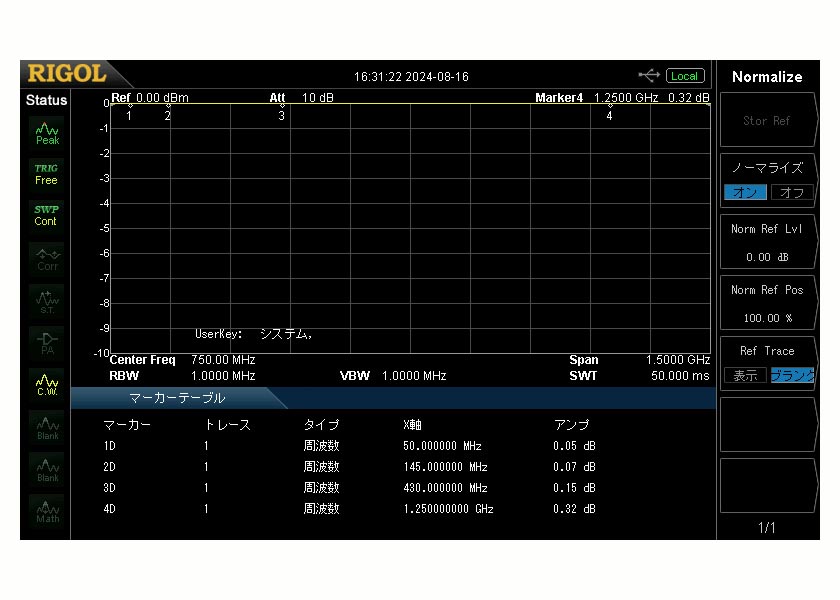Turn normalize off with オフ
This screenshot has height=600, width=840.
coord(791,192)
